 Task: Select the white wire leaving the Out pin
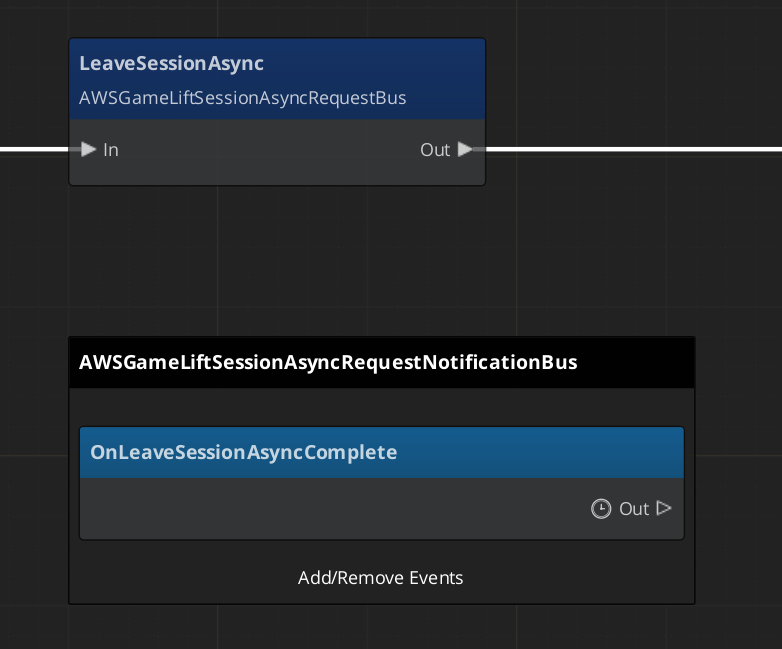coord(630,150)
